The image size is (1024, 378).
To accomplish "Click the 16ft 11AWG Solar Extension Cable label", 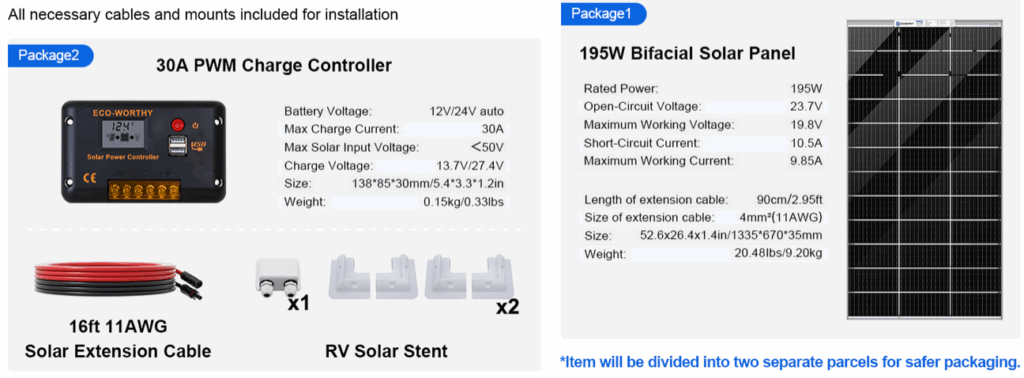I will point(118,338).
